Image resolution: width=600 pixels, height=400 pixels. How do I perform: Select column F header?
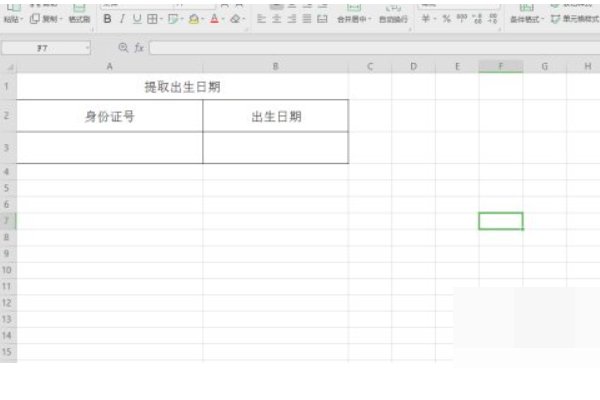501,67
